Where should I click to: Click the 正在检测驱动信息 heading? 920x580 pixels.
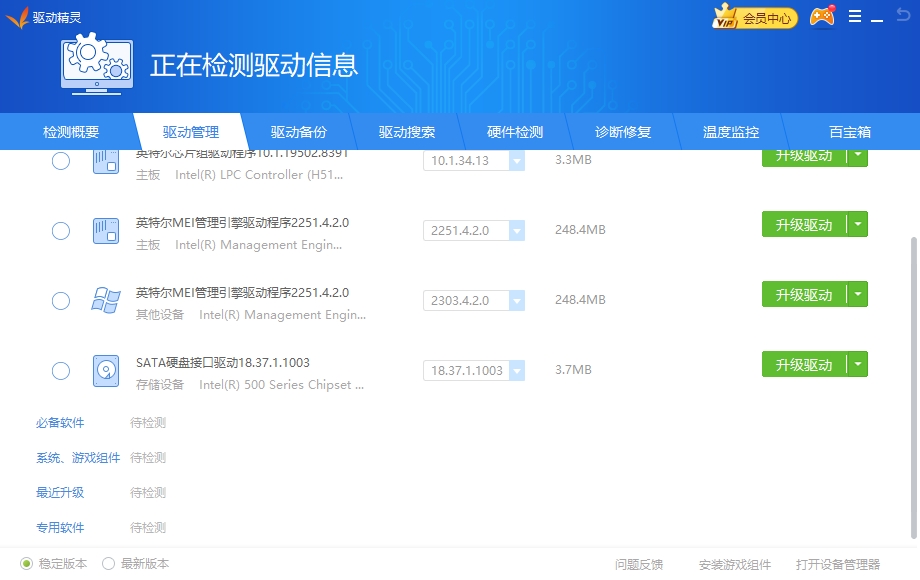253,65
